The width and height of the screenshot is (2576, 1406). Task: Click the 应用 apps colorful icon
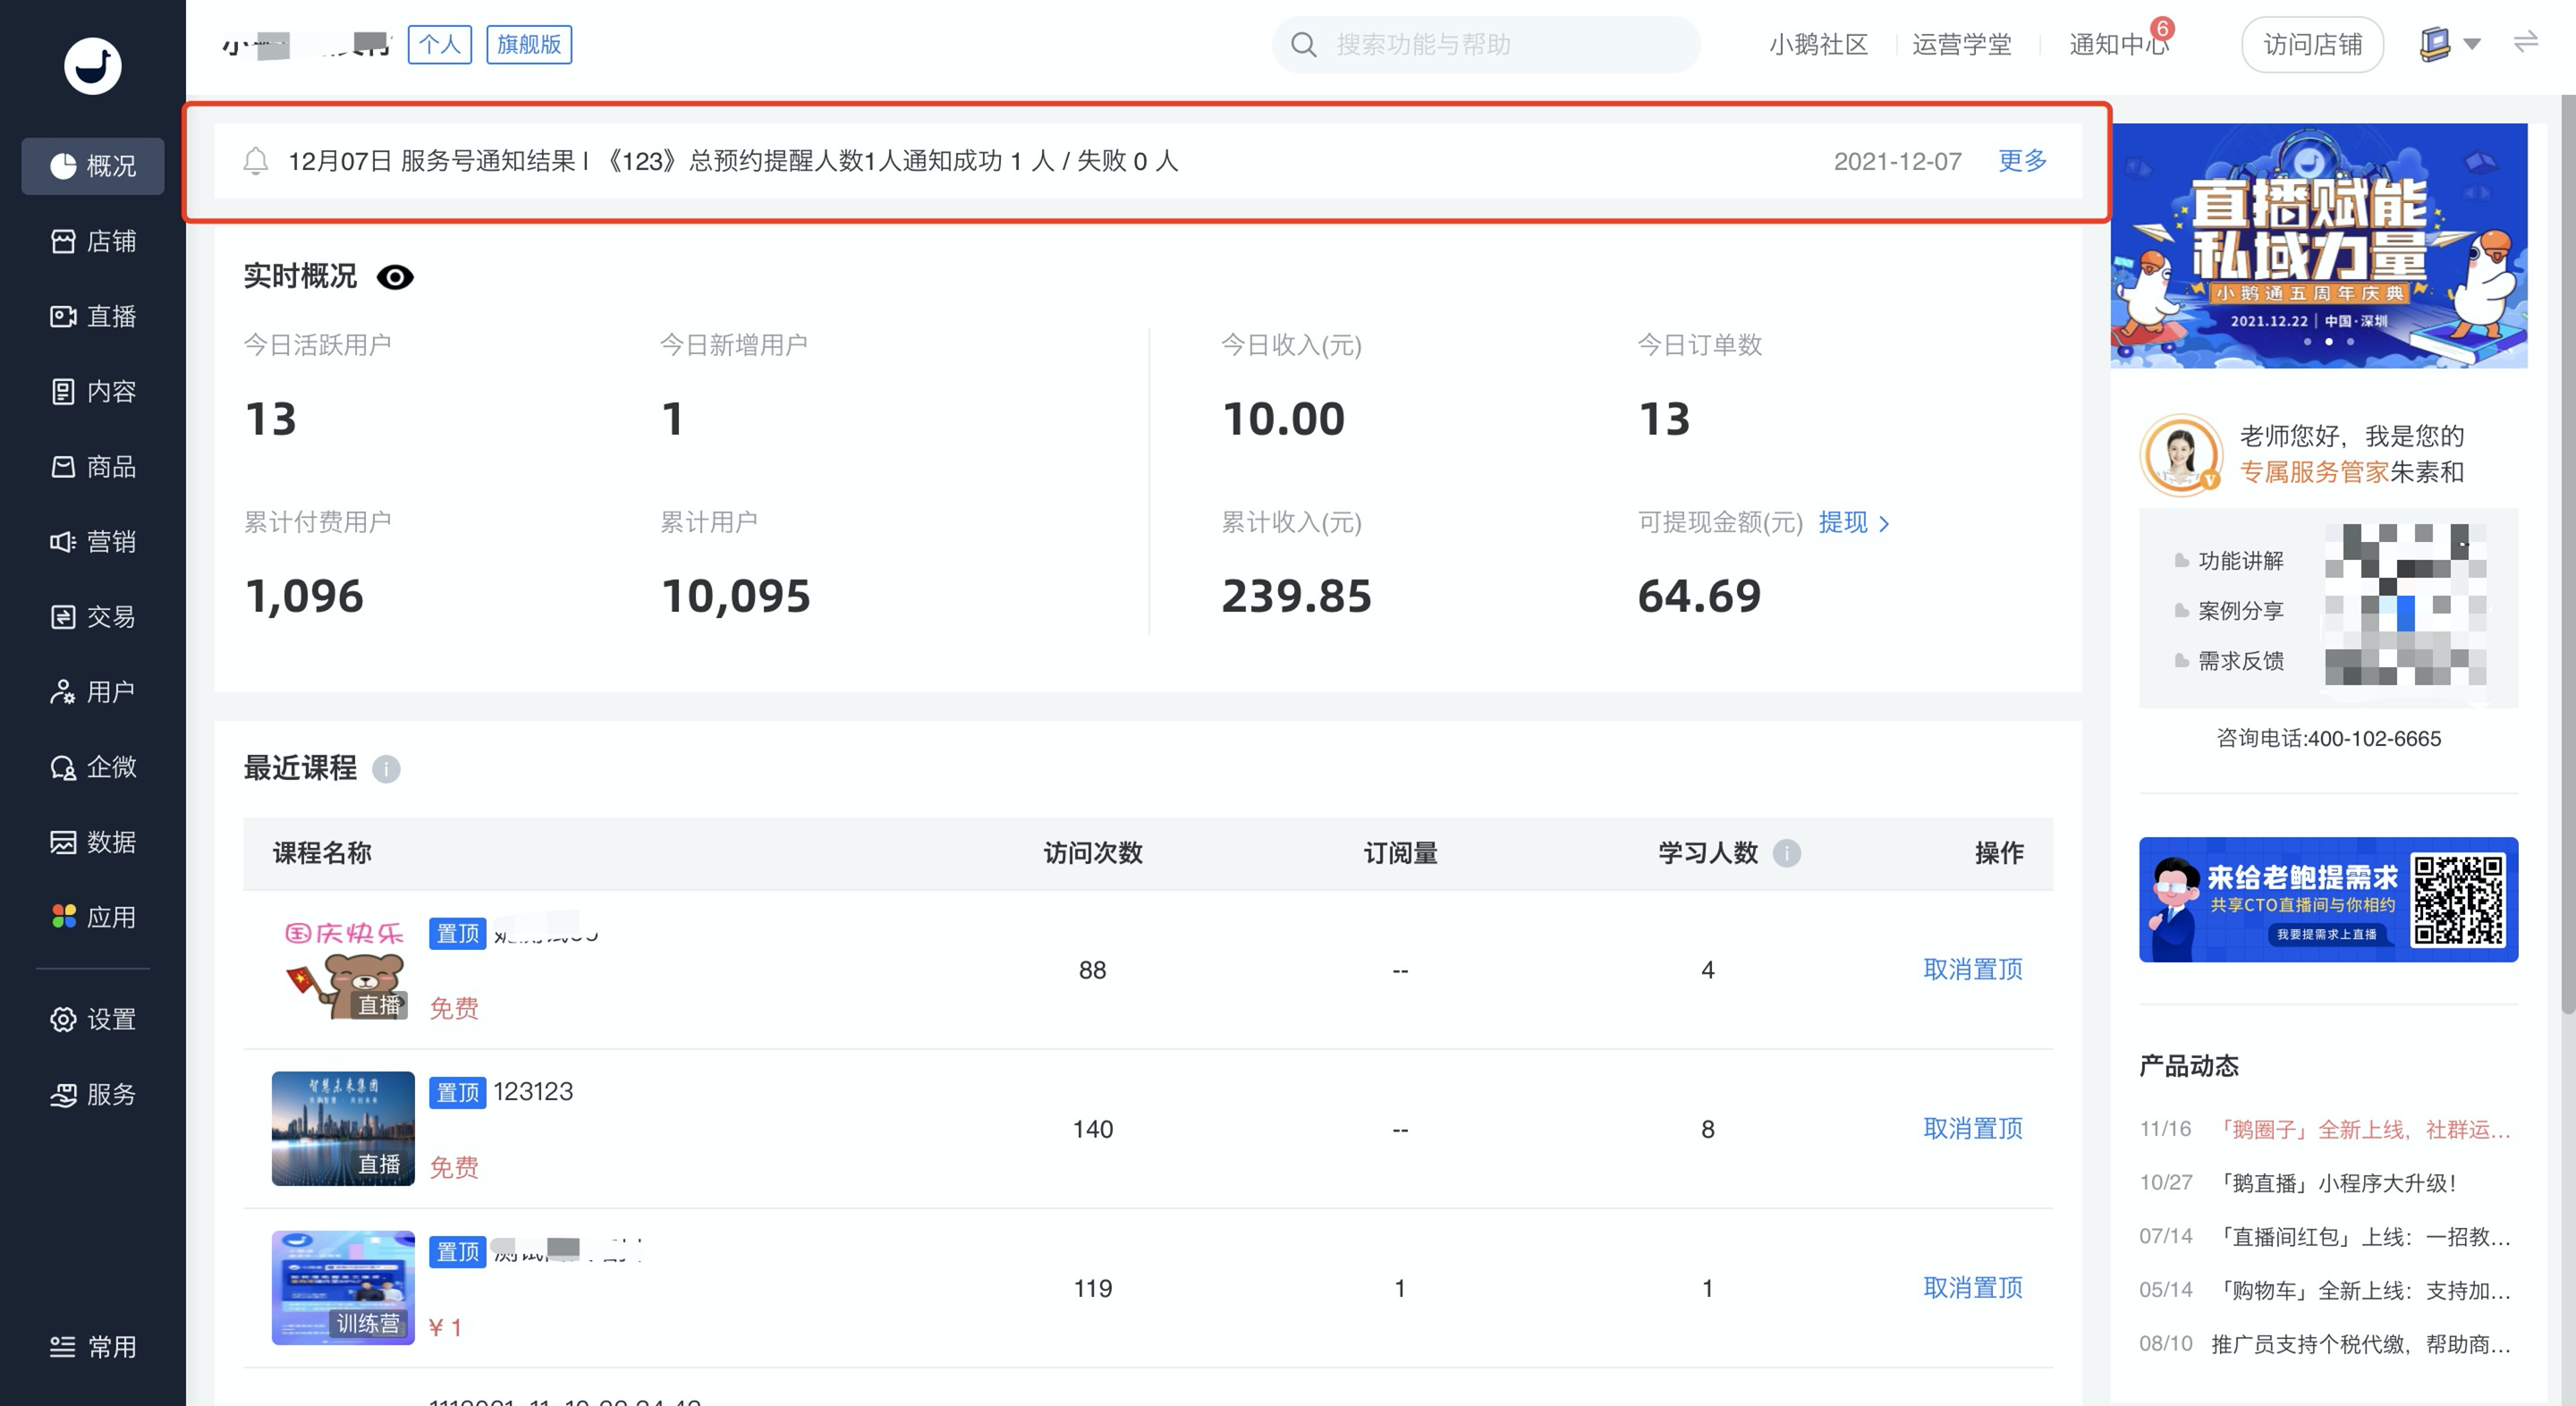tap(63, 917)
